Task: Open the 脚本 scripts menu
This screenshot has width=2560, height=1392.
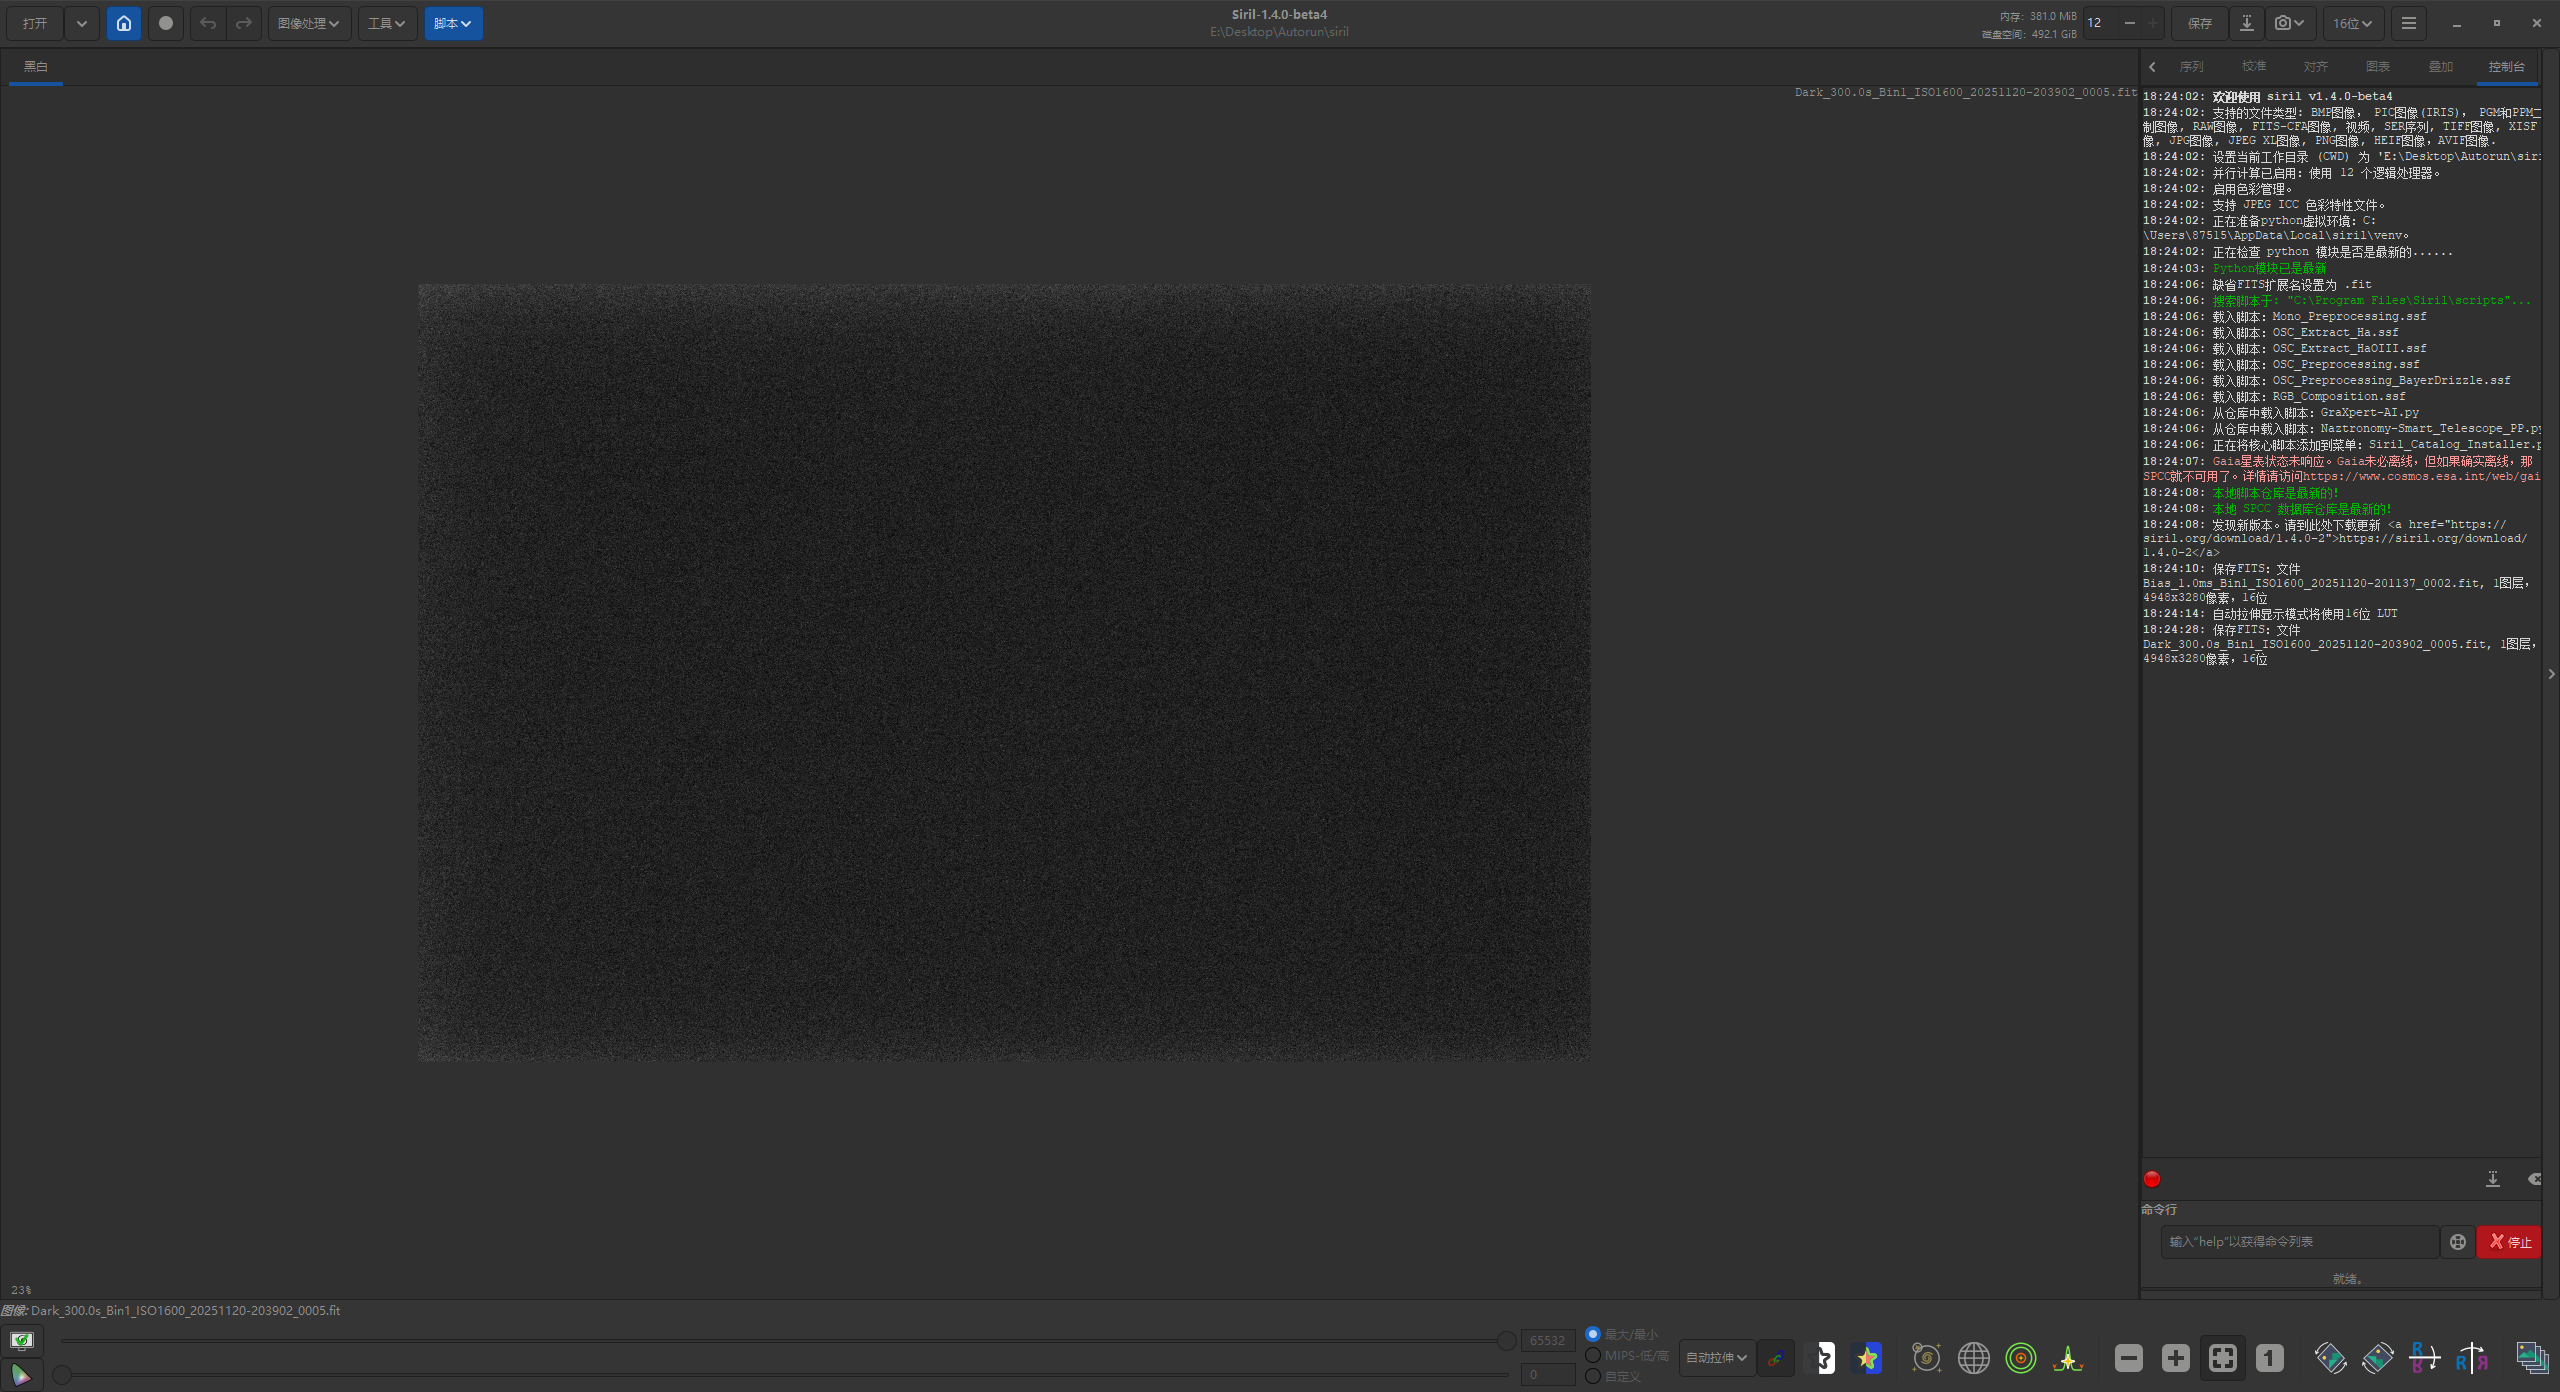Action: 452,23
